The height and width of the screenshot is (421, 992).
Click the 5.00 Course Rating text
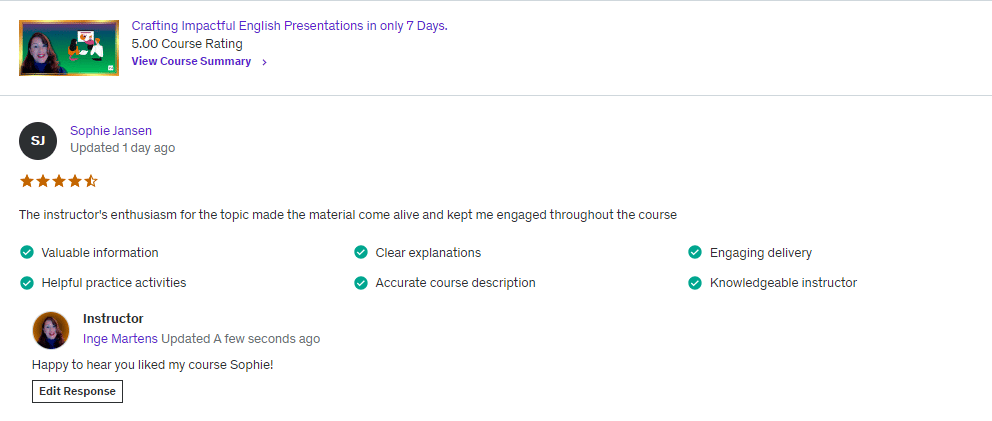187,44
